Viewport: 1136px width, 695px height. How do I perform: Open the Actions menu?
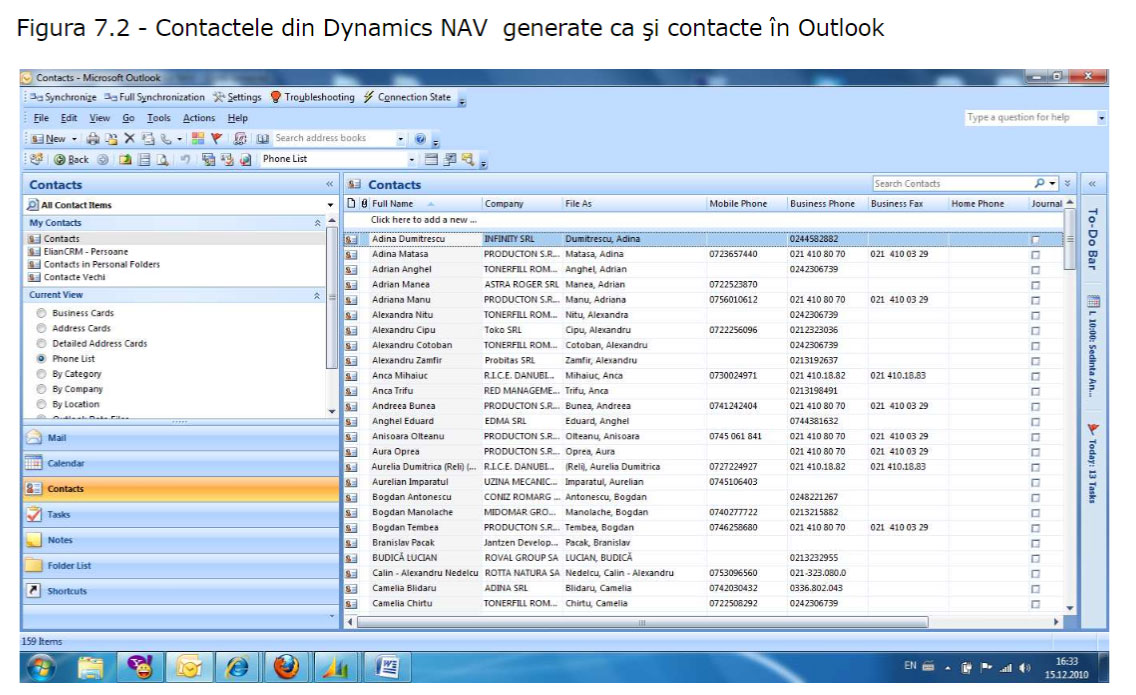pos(198,118)
